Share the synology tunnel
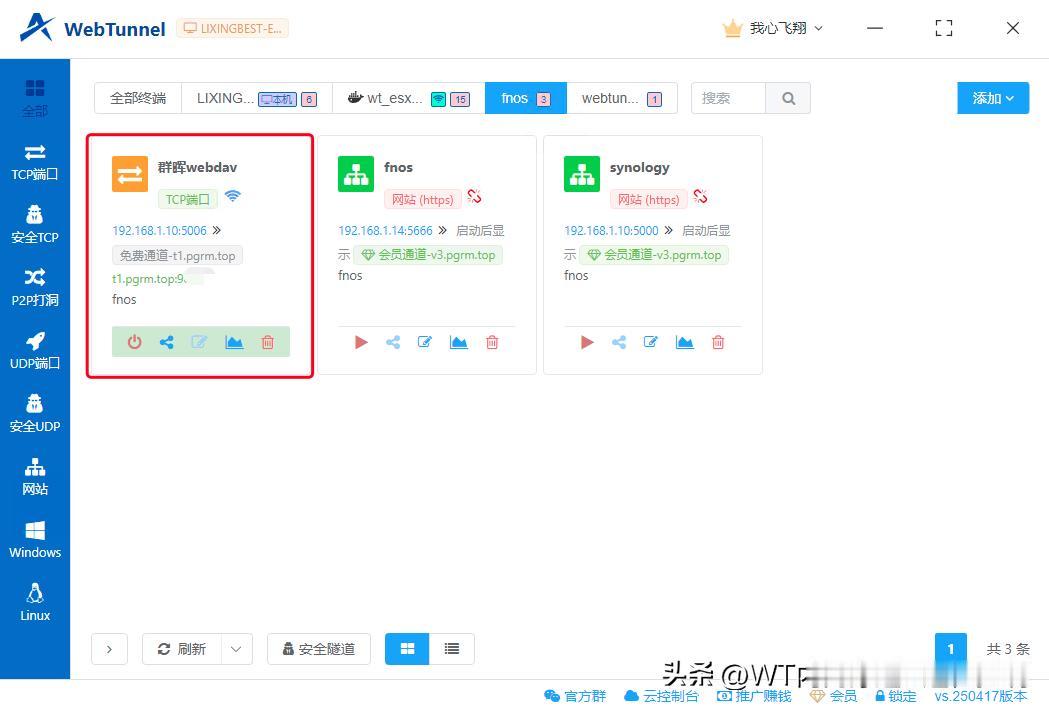 [619, 342]
